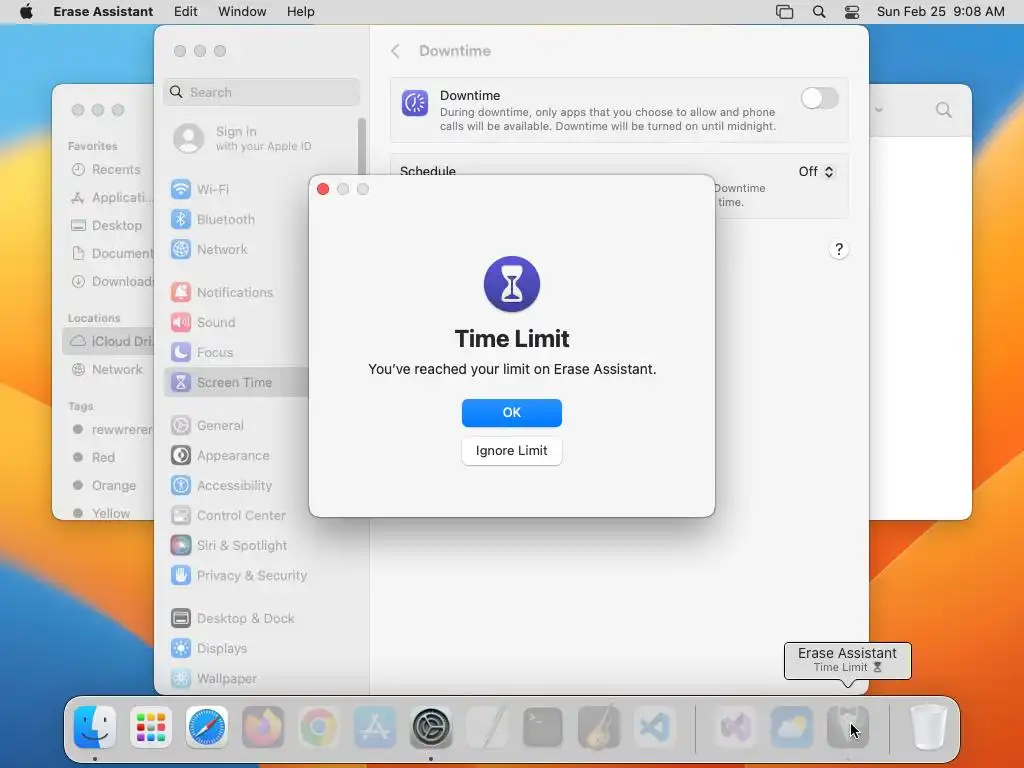
Task: Open the Apple menu
Action: (x=26, y=12)
